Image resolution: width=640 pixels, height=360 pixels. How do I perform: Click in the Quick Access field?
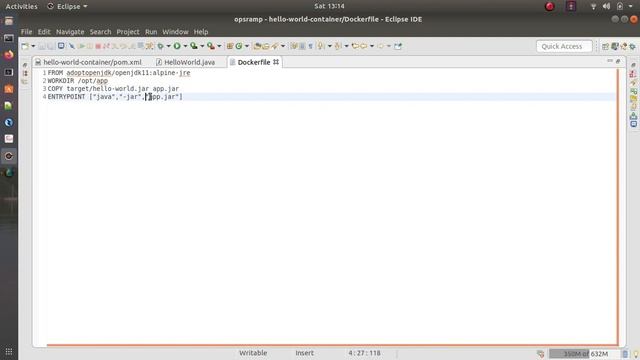point(564,47)
